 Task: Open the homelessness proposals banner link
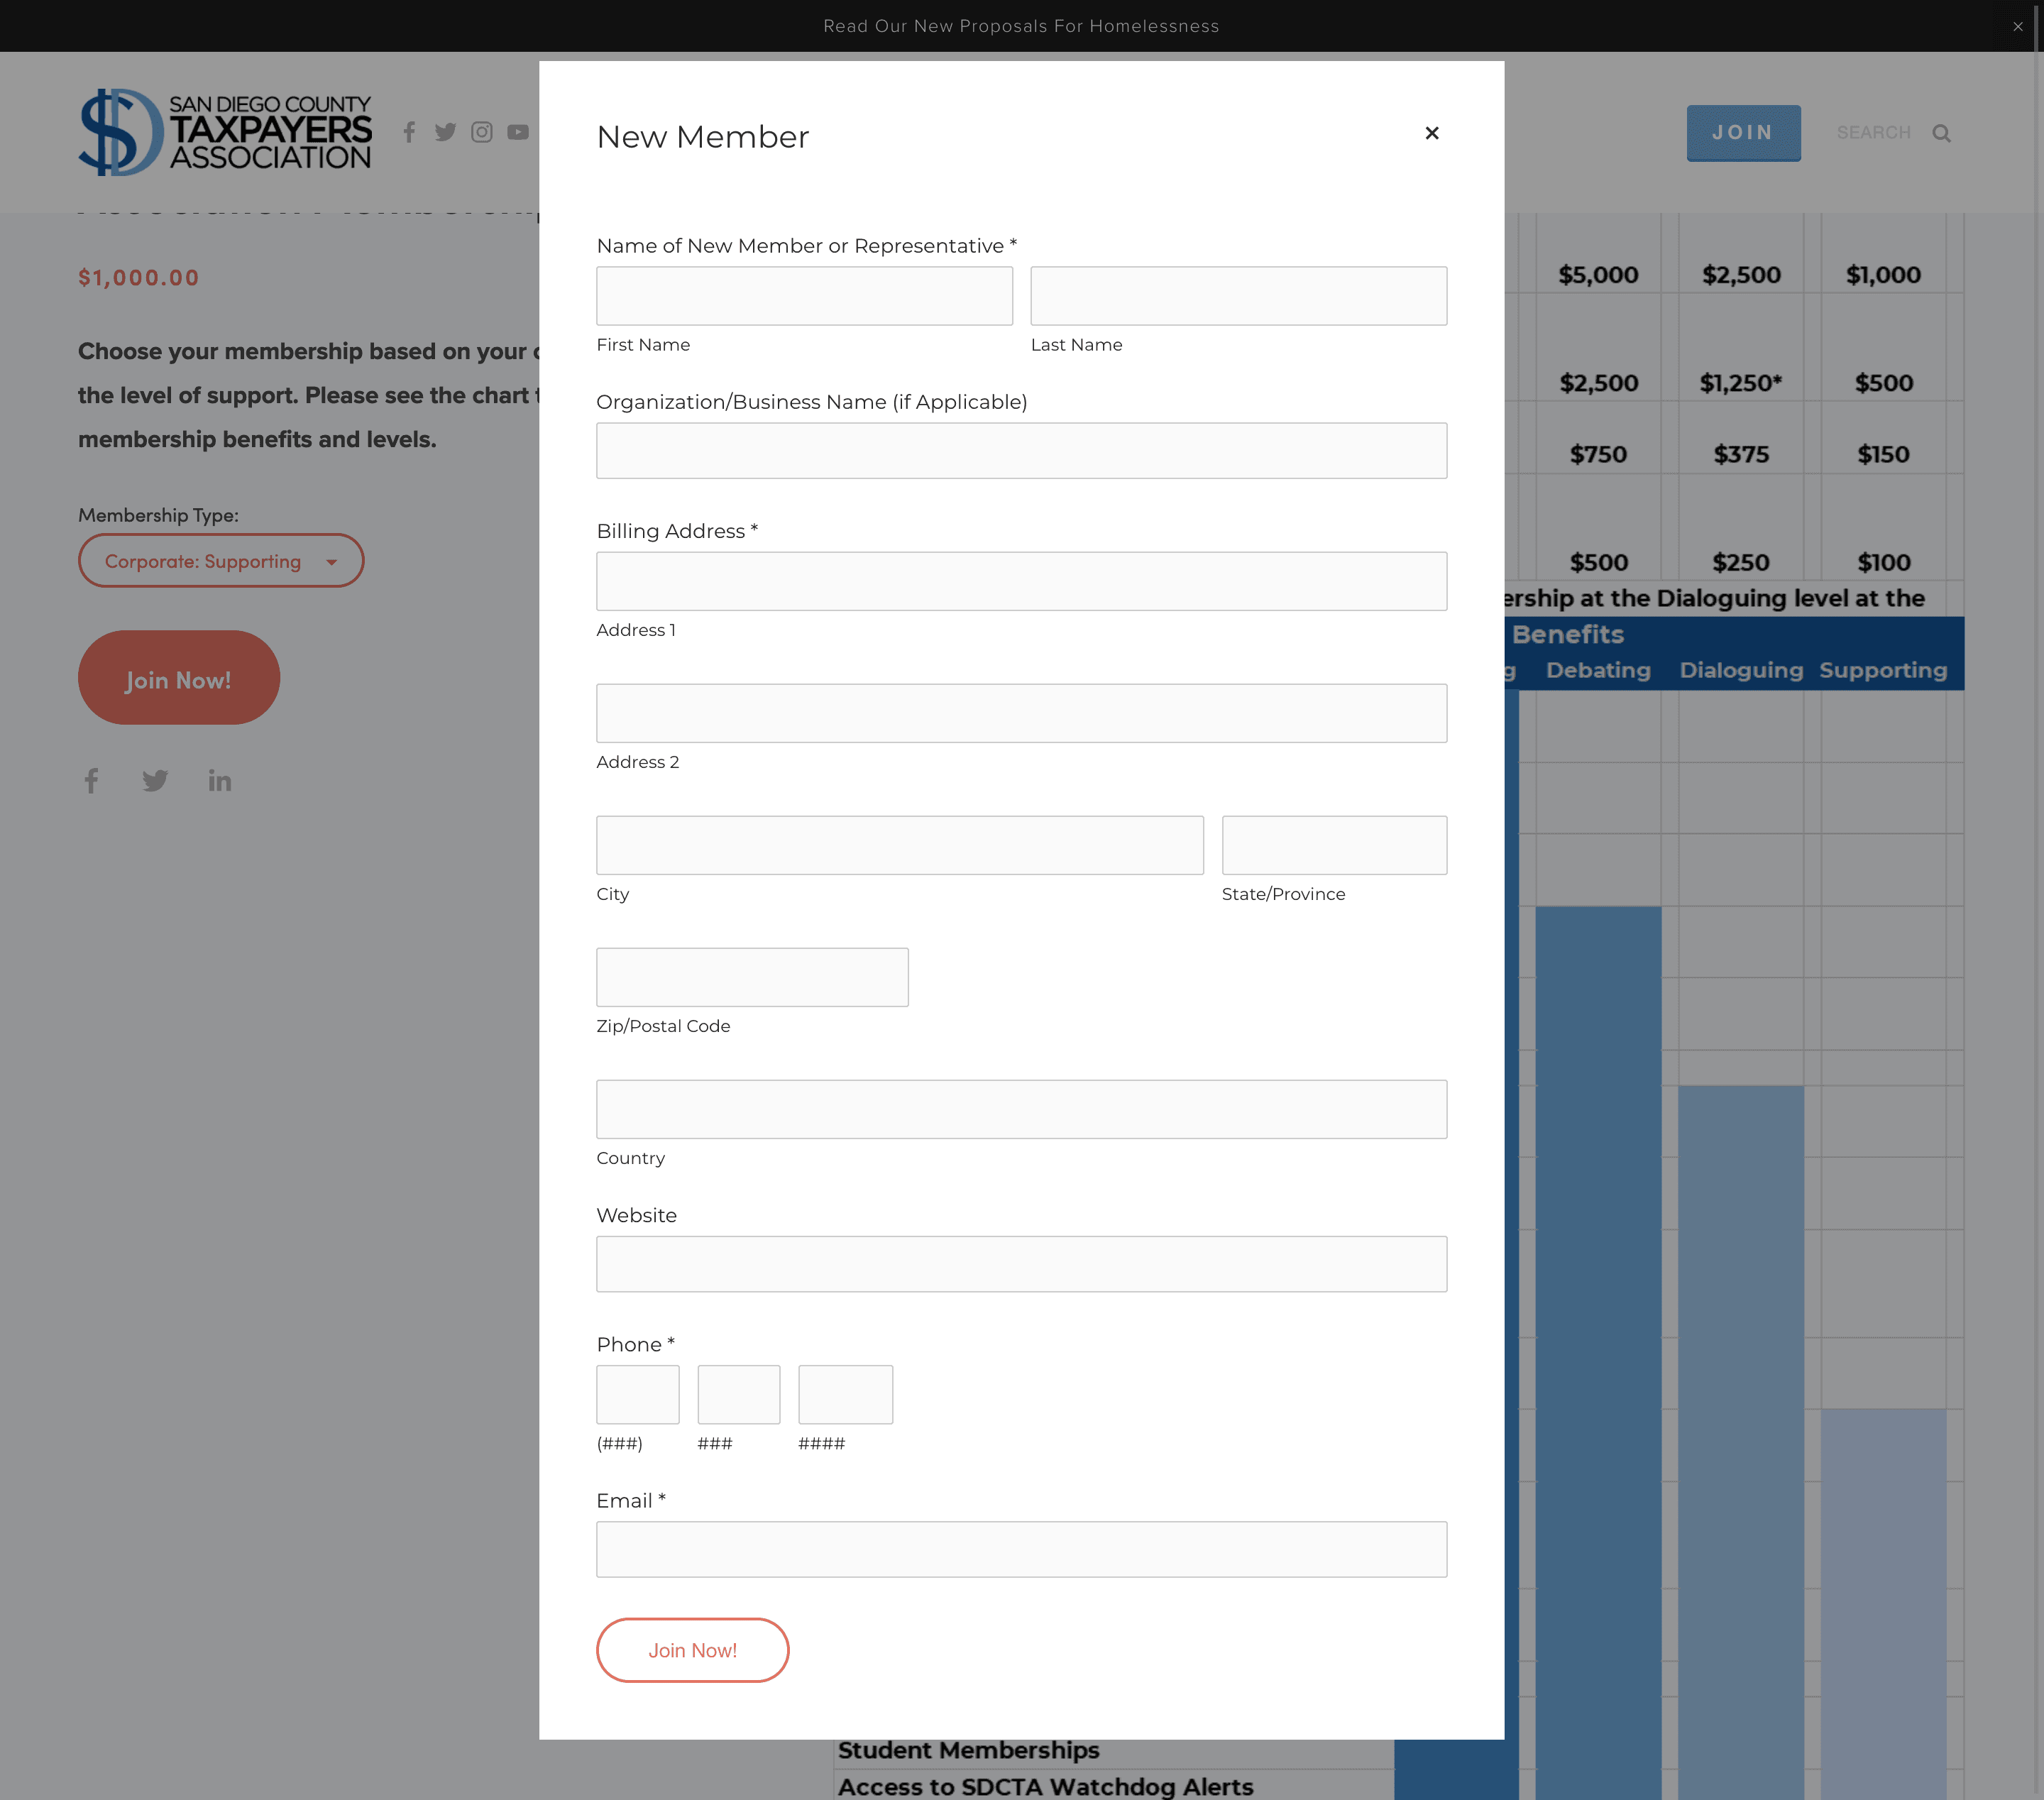1021,26
